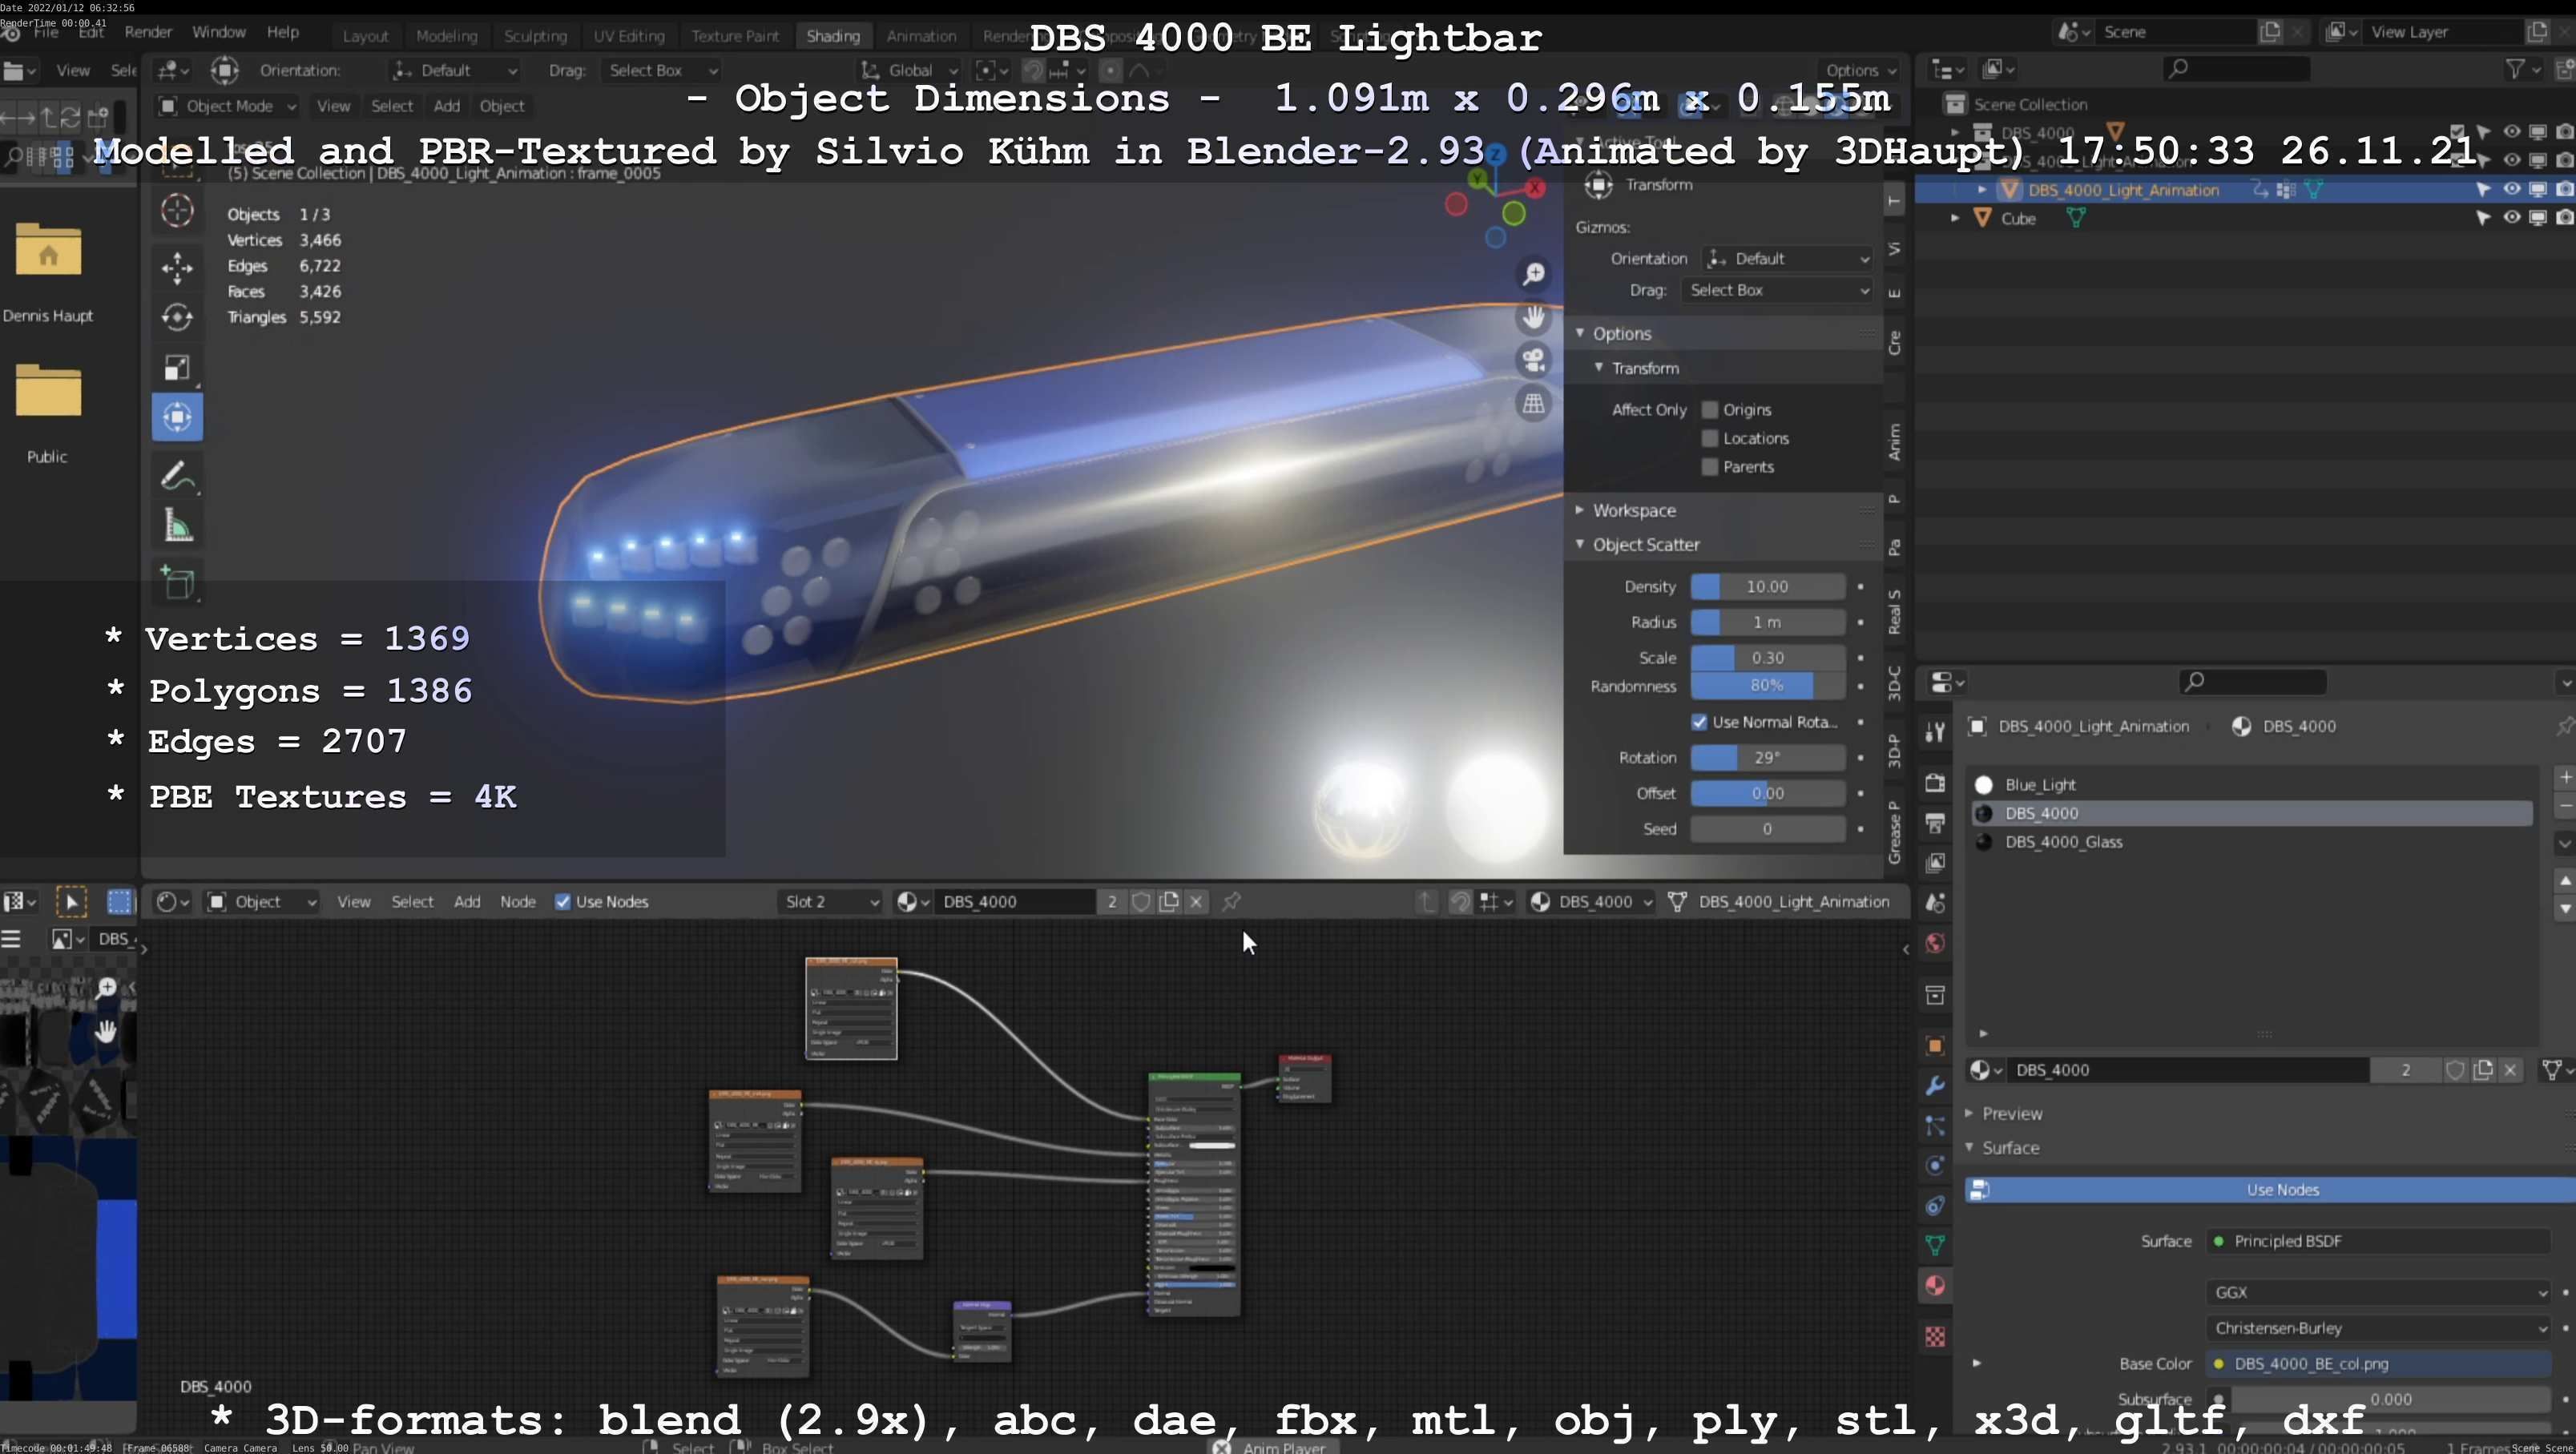The width and height of the screenshot is (2576, 1454).
Task: Click Base Color DBS_4000_BE_col.png field
Action: (x=2380, y=1364)
